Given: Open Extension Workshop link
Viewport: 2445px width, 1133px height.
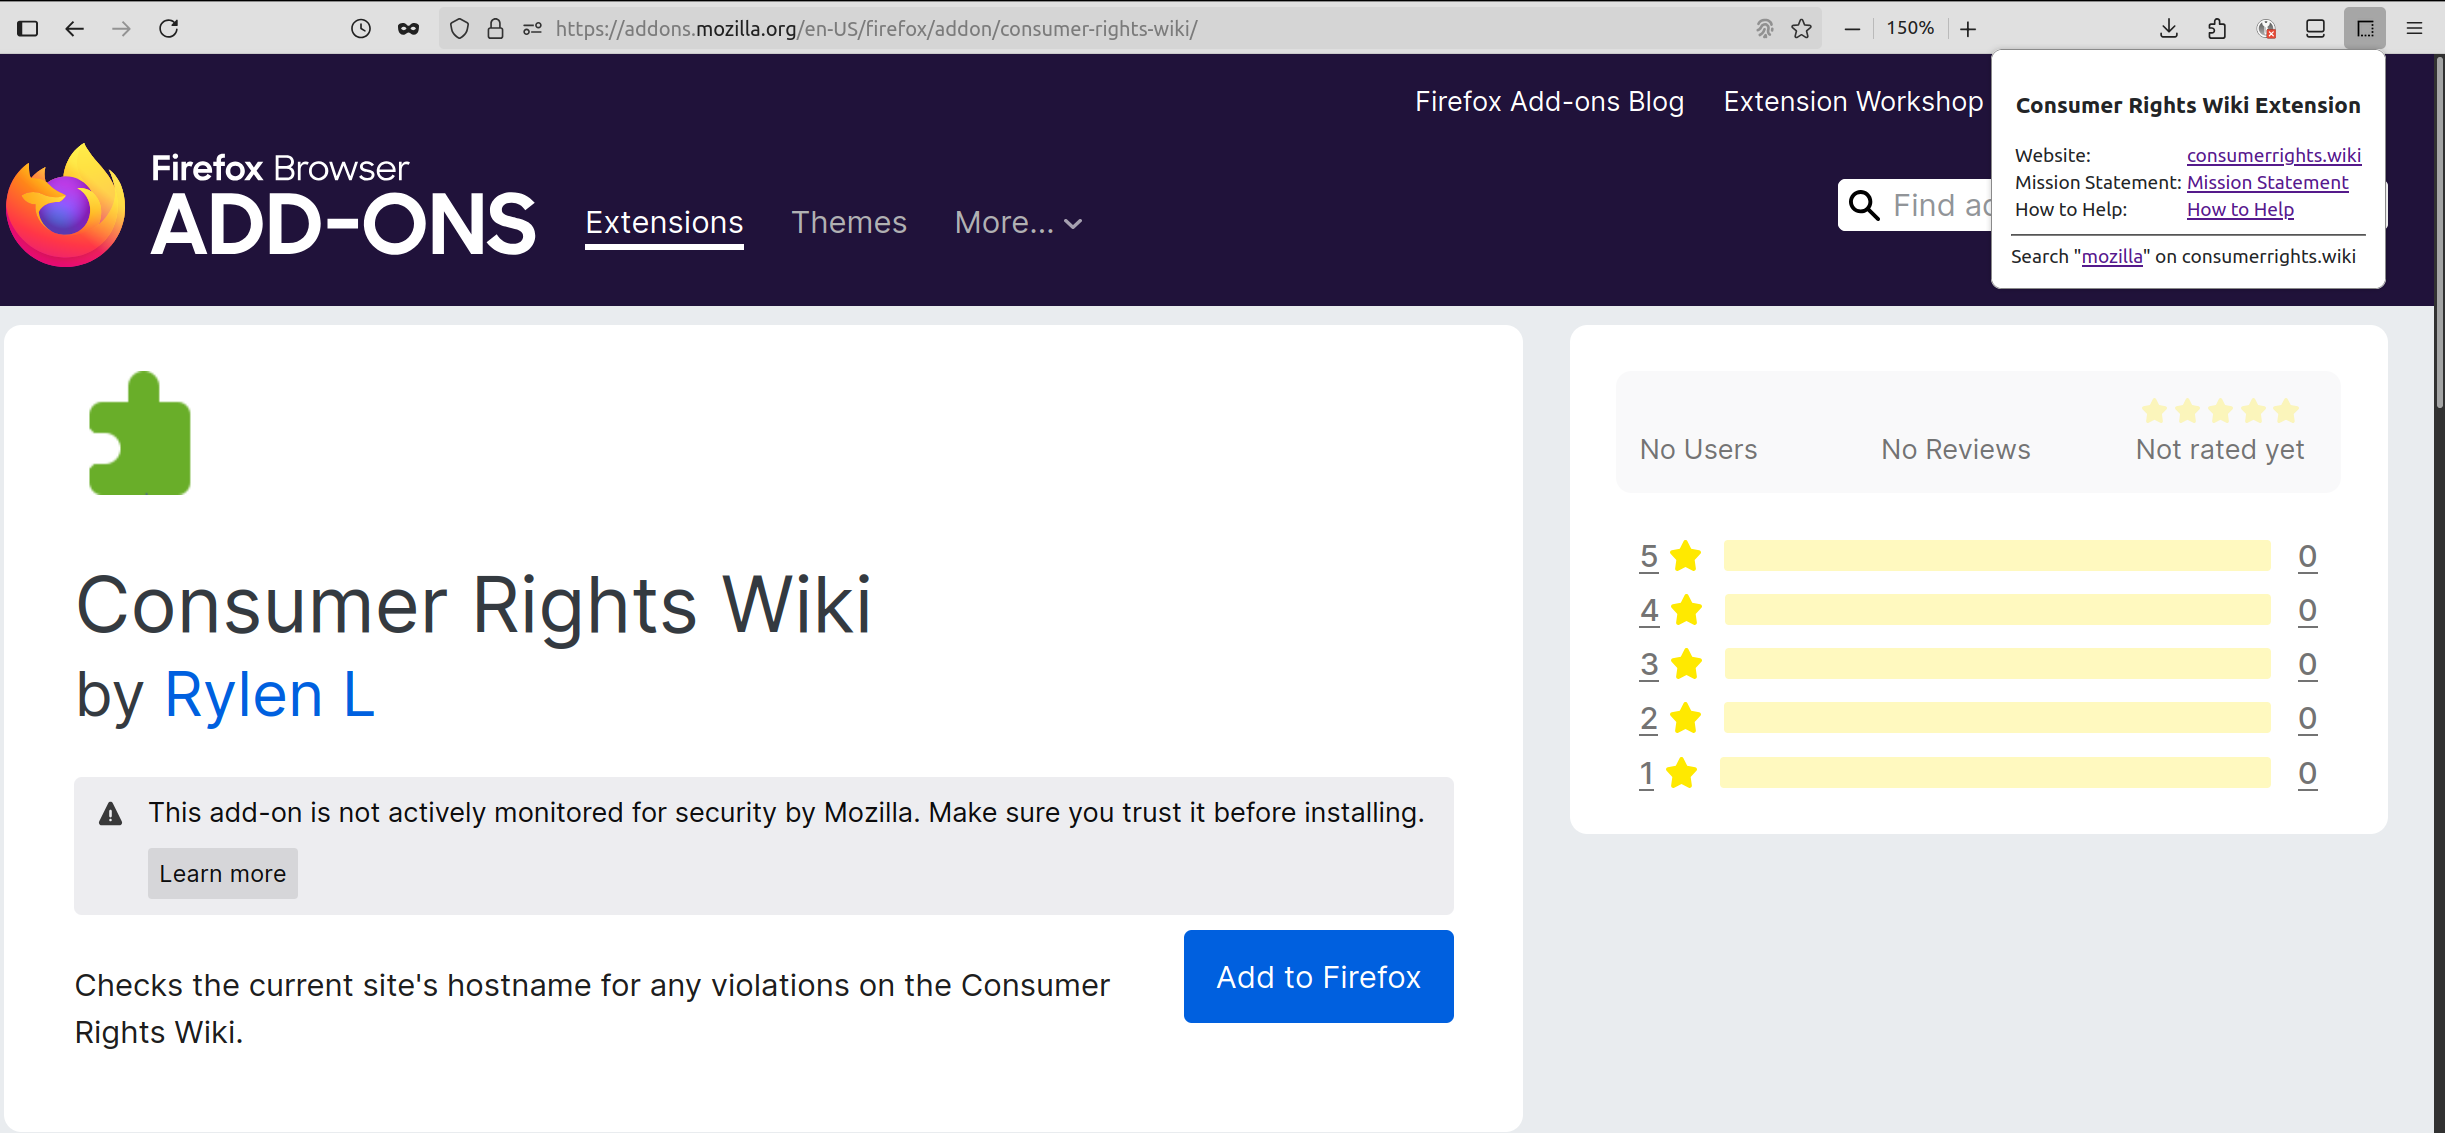Looking at the screenshot, I should (x=1853, y=101).
